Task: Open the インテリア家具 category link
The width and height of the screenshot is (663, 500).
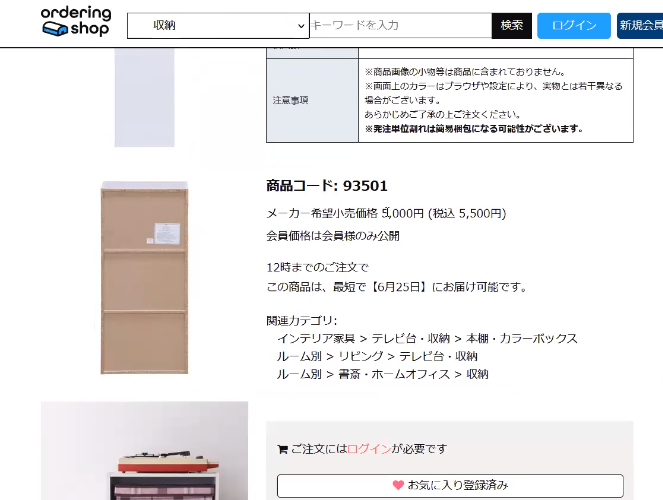Action: pyautogui.click(x=316, y=339)
